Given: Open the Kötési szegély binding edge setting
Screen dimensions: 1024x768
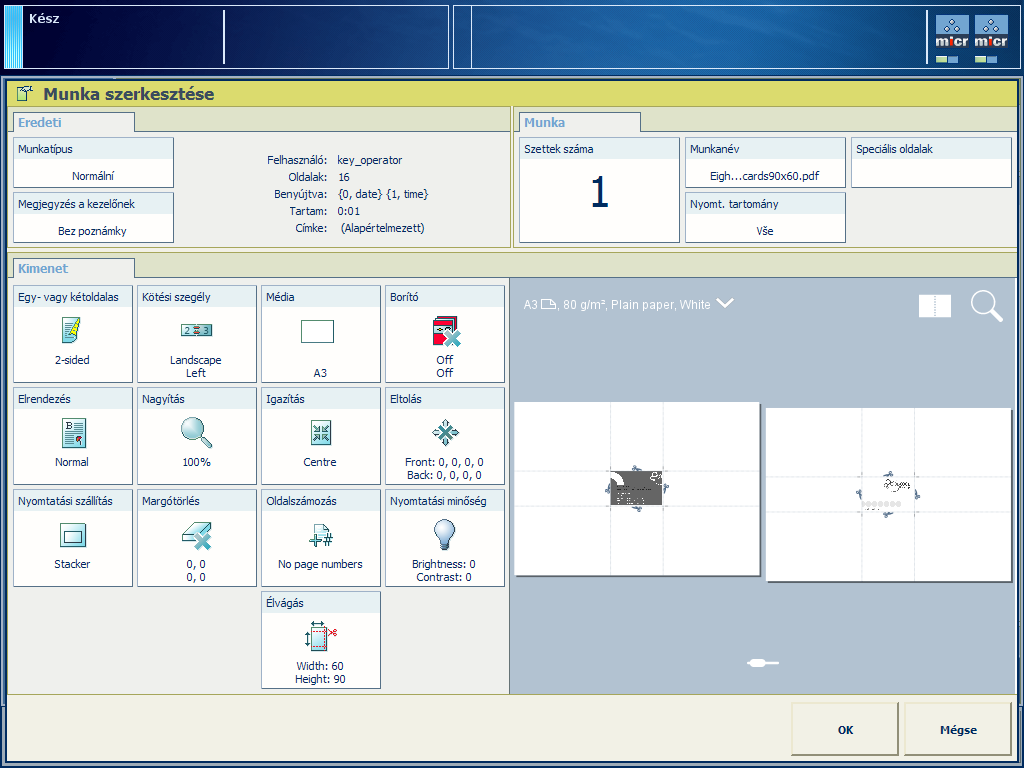Looking at the screenshot, I should click(x=196, y=333).
